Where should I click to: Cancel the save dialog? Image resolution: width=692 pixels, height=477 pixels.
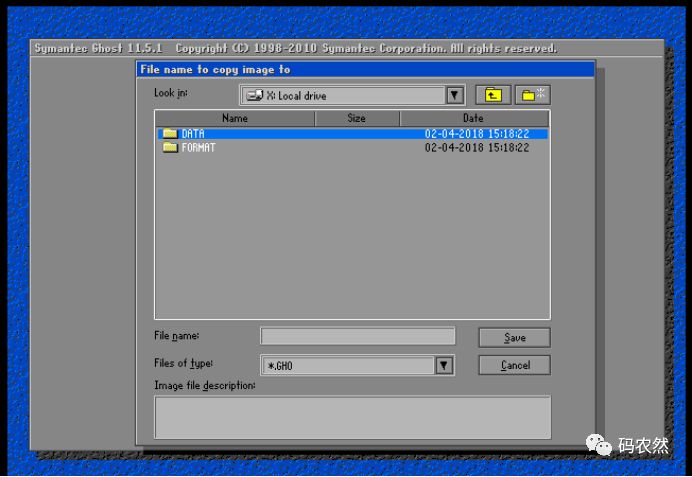514,365
